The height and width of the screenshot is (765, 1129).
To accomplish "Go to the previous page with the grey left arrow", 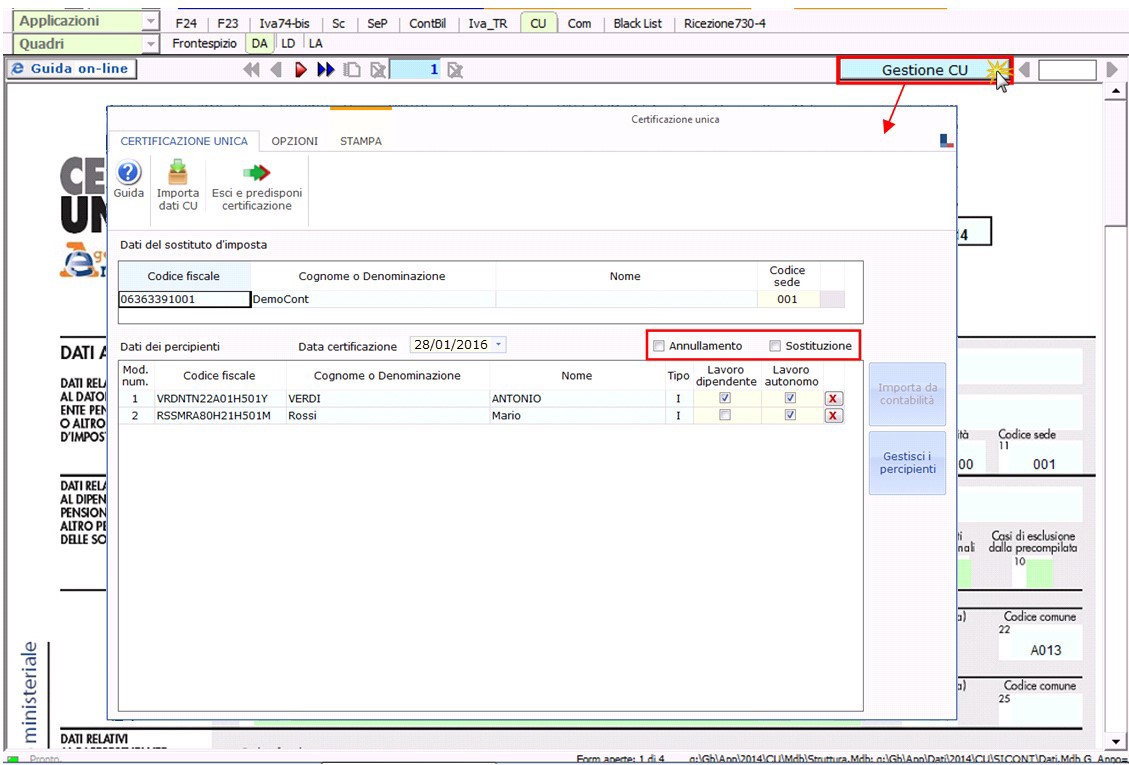I will [x=275, y=70].
